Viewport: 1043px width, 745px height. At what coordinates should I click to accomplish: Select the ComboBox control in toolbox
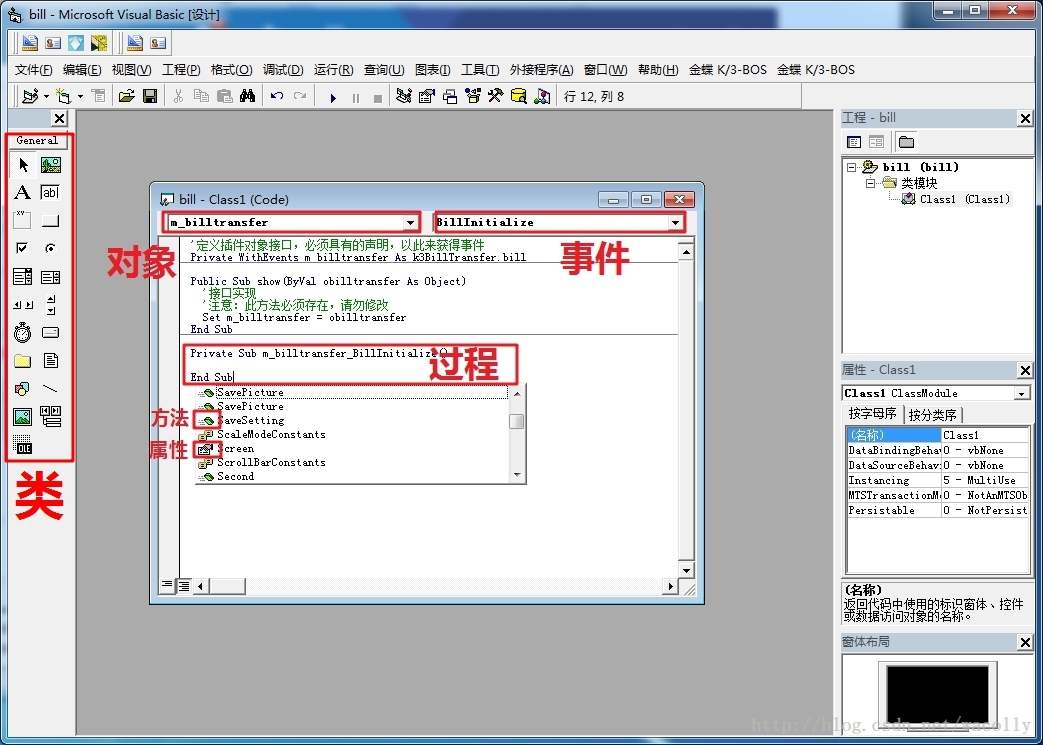click(x=23, y=276)
